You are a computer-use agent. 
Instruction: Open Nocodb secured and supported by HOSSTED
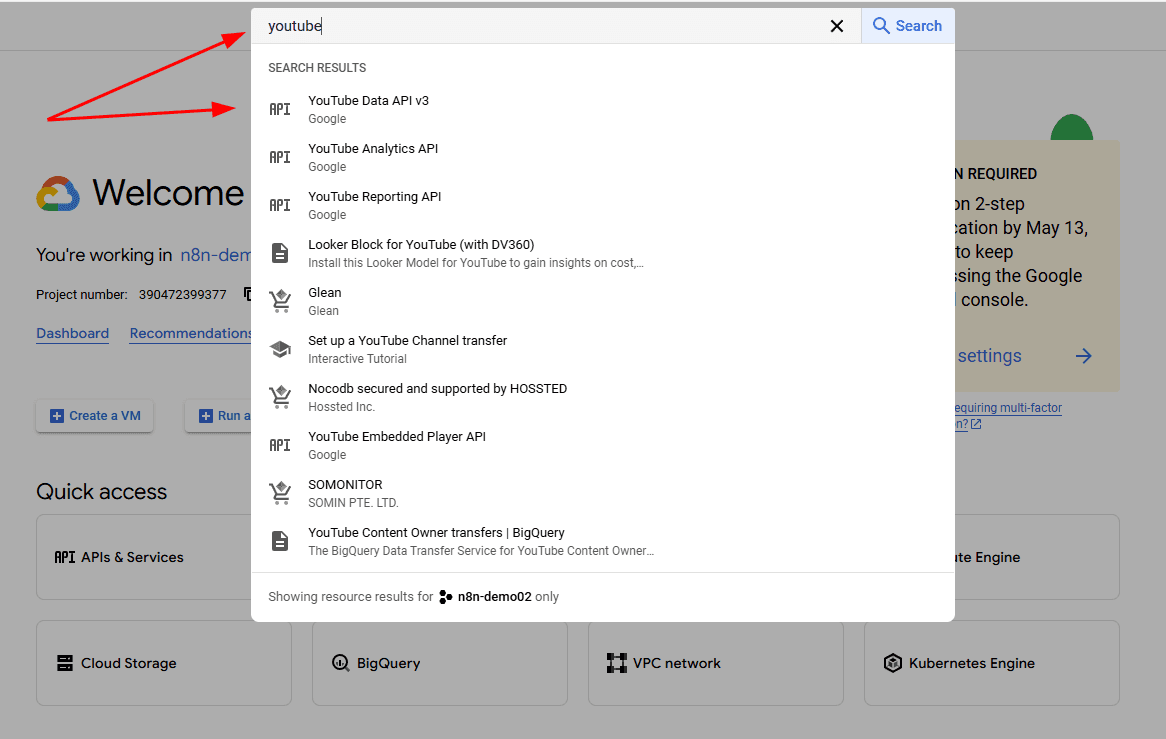[603, 397]
